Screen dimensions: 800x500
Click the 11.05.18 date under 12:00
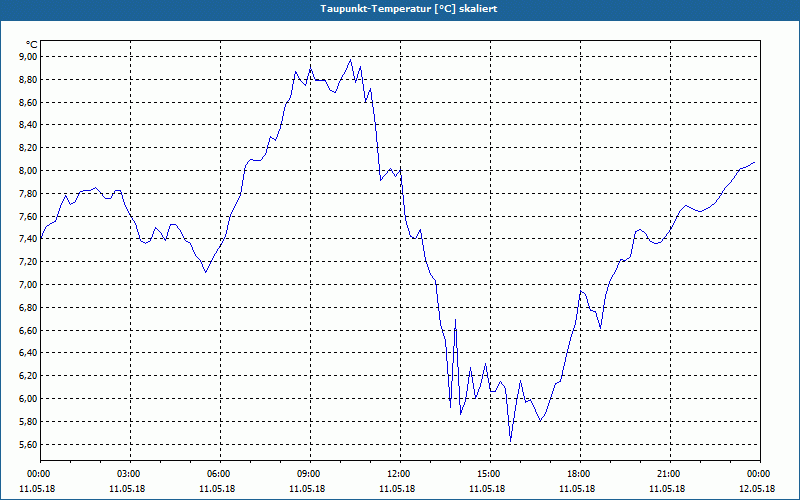click(397, 489)
